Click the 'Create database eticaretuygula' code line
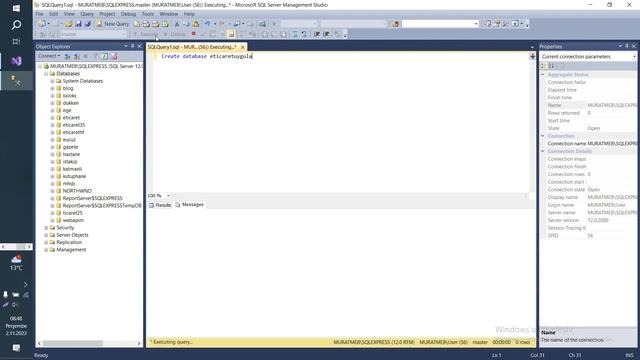 [207, 56]
